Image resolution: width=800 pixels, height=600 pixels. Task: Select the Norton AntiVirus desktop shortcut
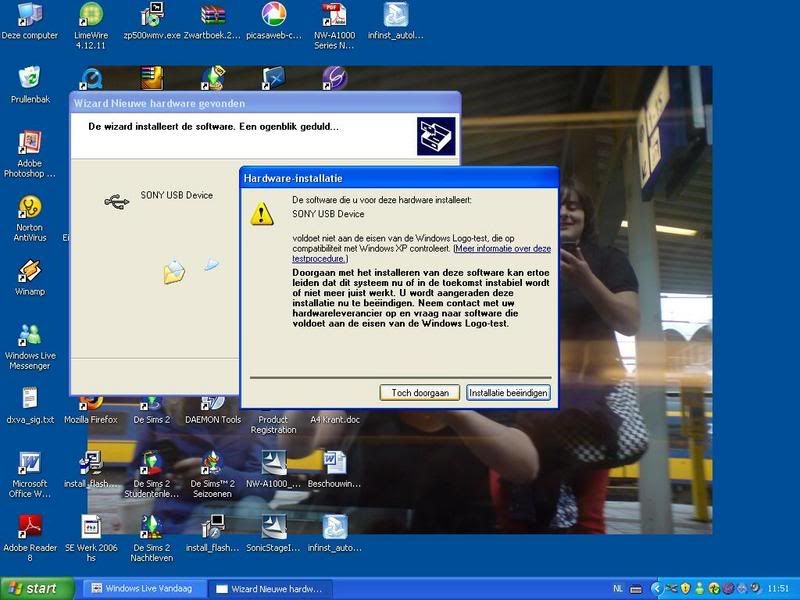click(30, 218)
